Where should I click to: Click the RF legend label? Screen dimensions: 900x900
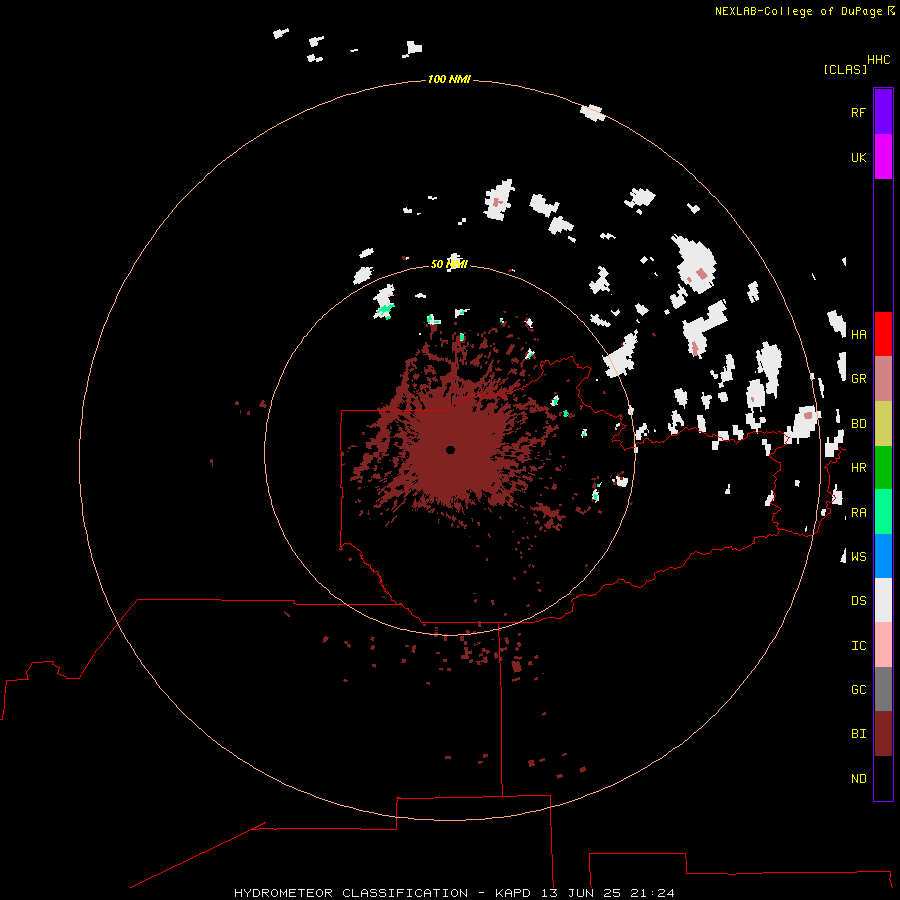[x=858, y=112]
